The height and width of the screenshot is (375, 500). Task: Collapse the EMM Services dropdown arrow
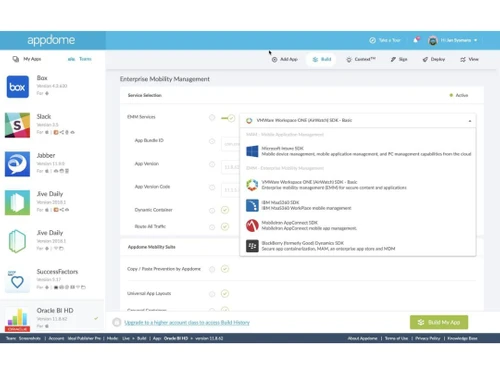tap(470, 121)
